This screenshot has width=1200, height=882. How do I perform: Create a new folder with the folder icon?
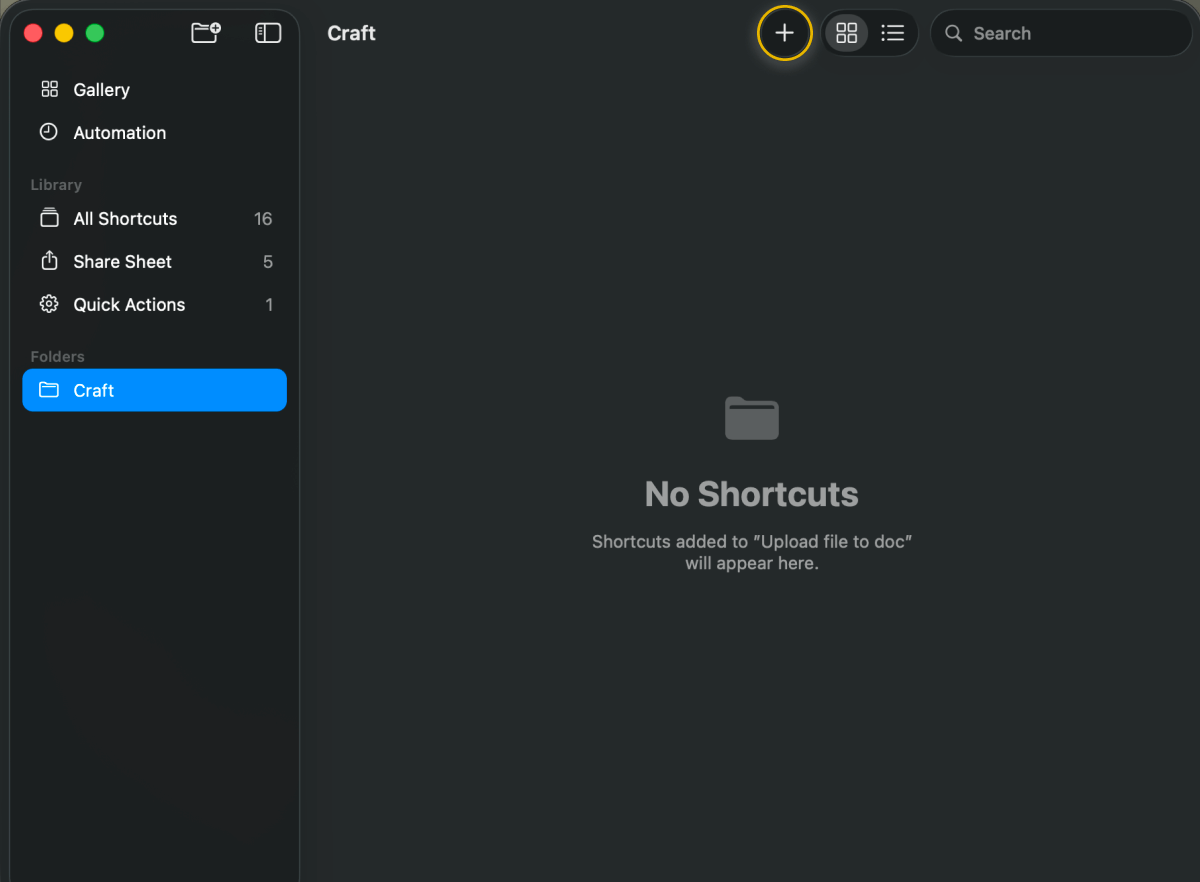click(x=204, y=32)
